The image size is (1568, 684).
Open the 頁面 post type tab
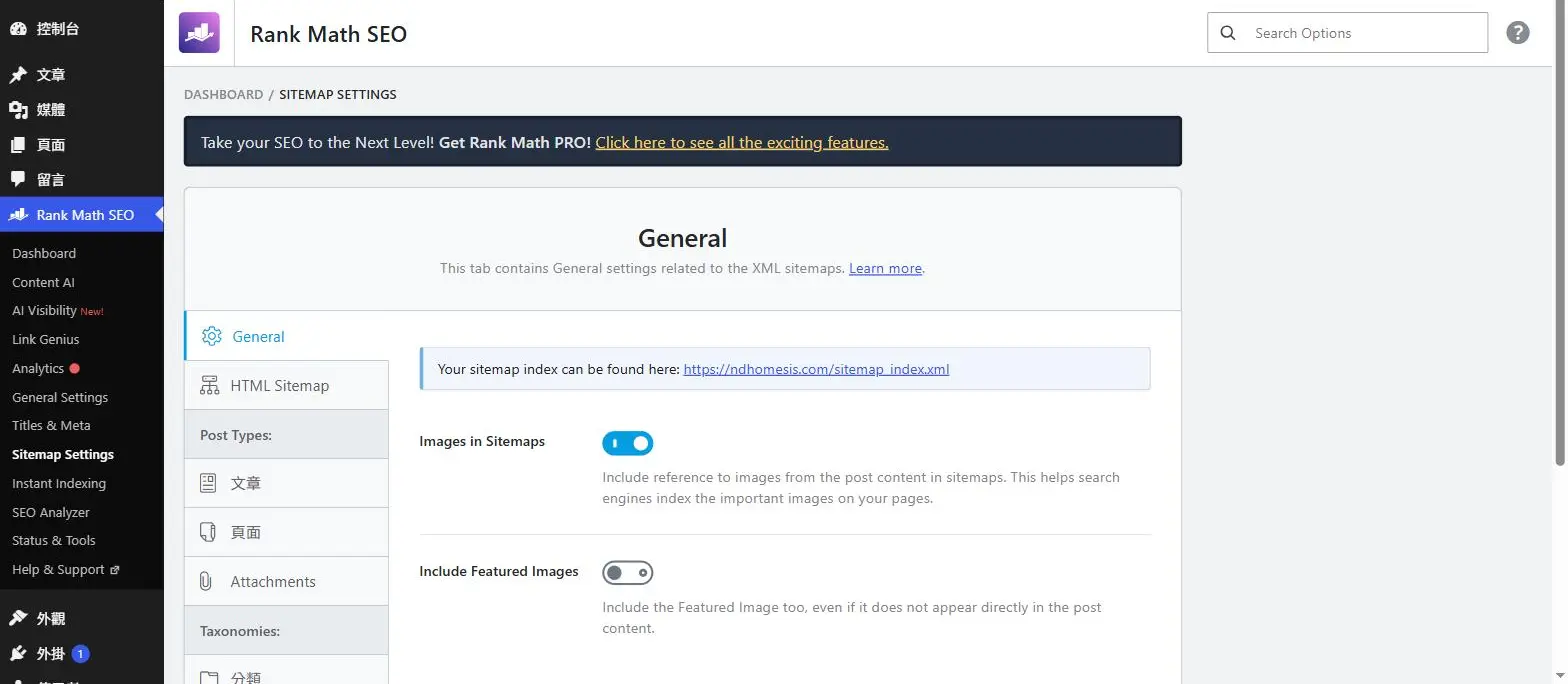287,532
